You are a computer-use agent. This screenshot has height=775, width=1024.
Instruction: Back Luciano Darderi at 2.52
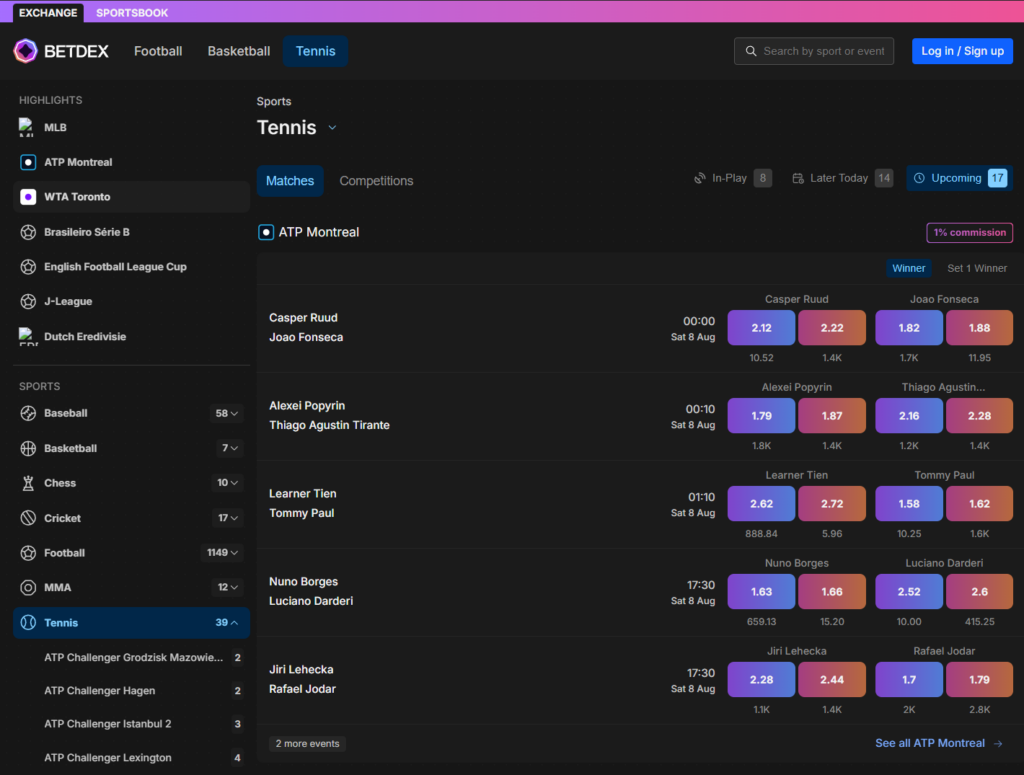[x=908, y=592]
